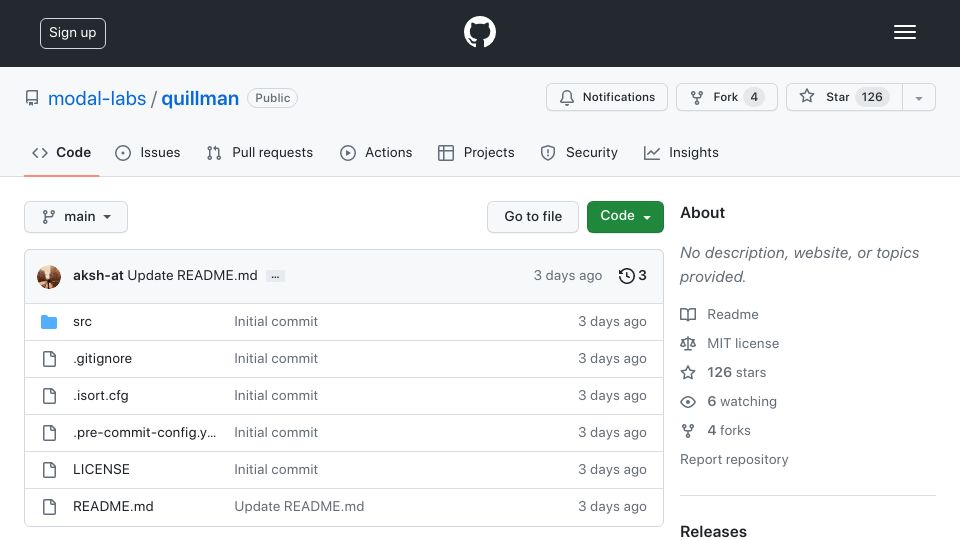960x540 pixels.
Task: Click aksh-at user avatar
Action: [x=49, y=277]
